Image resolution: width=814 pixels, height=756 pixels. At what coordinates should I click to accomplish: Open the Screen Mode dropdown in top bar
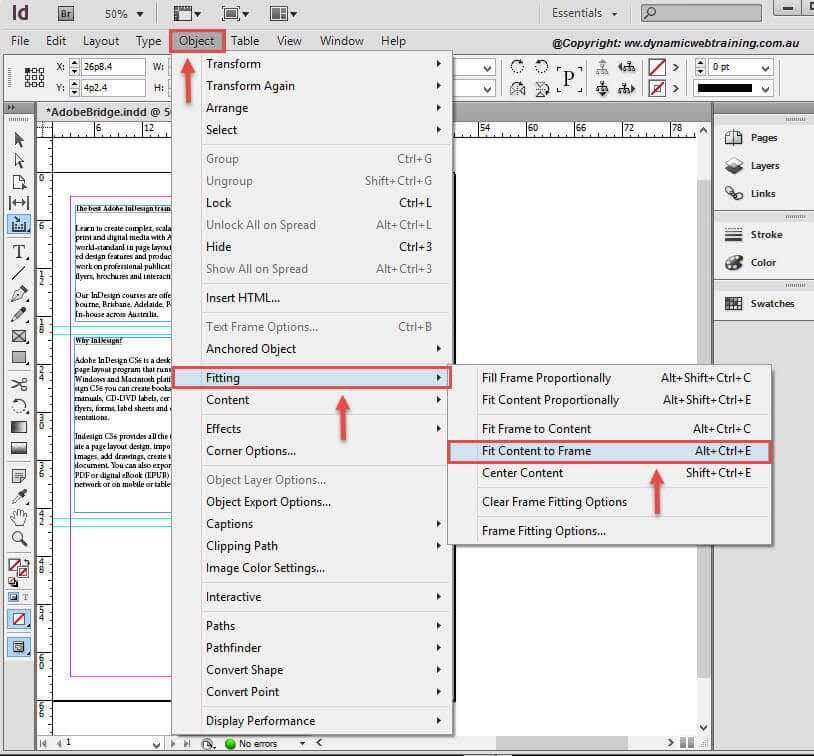(235, 14)
